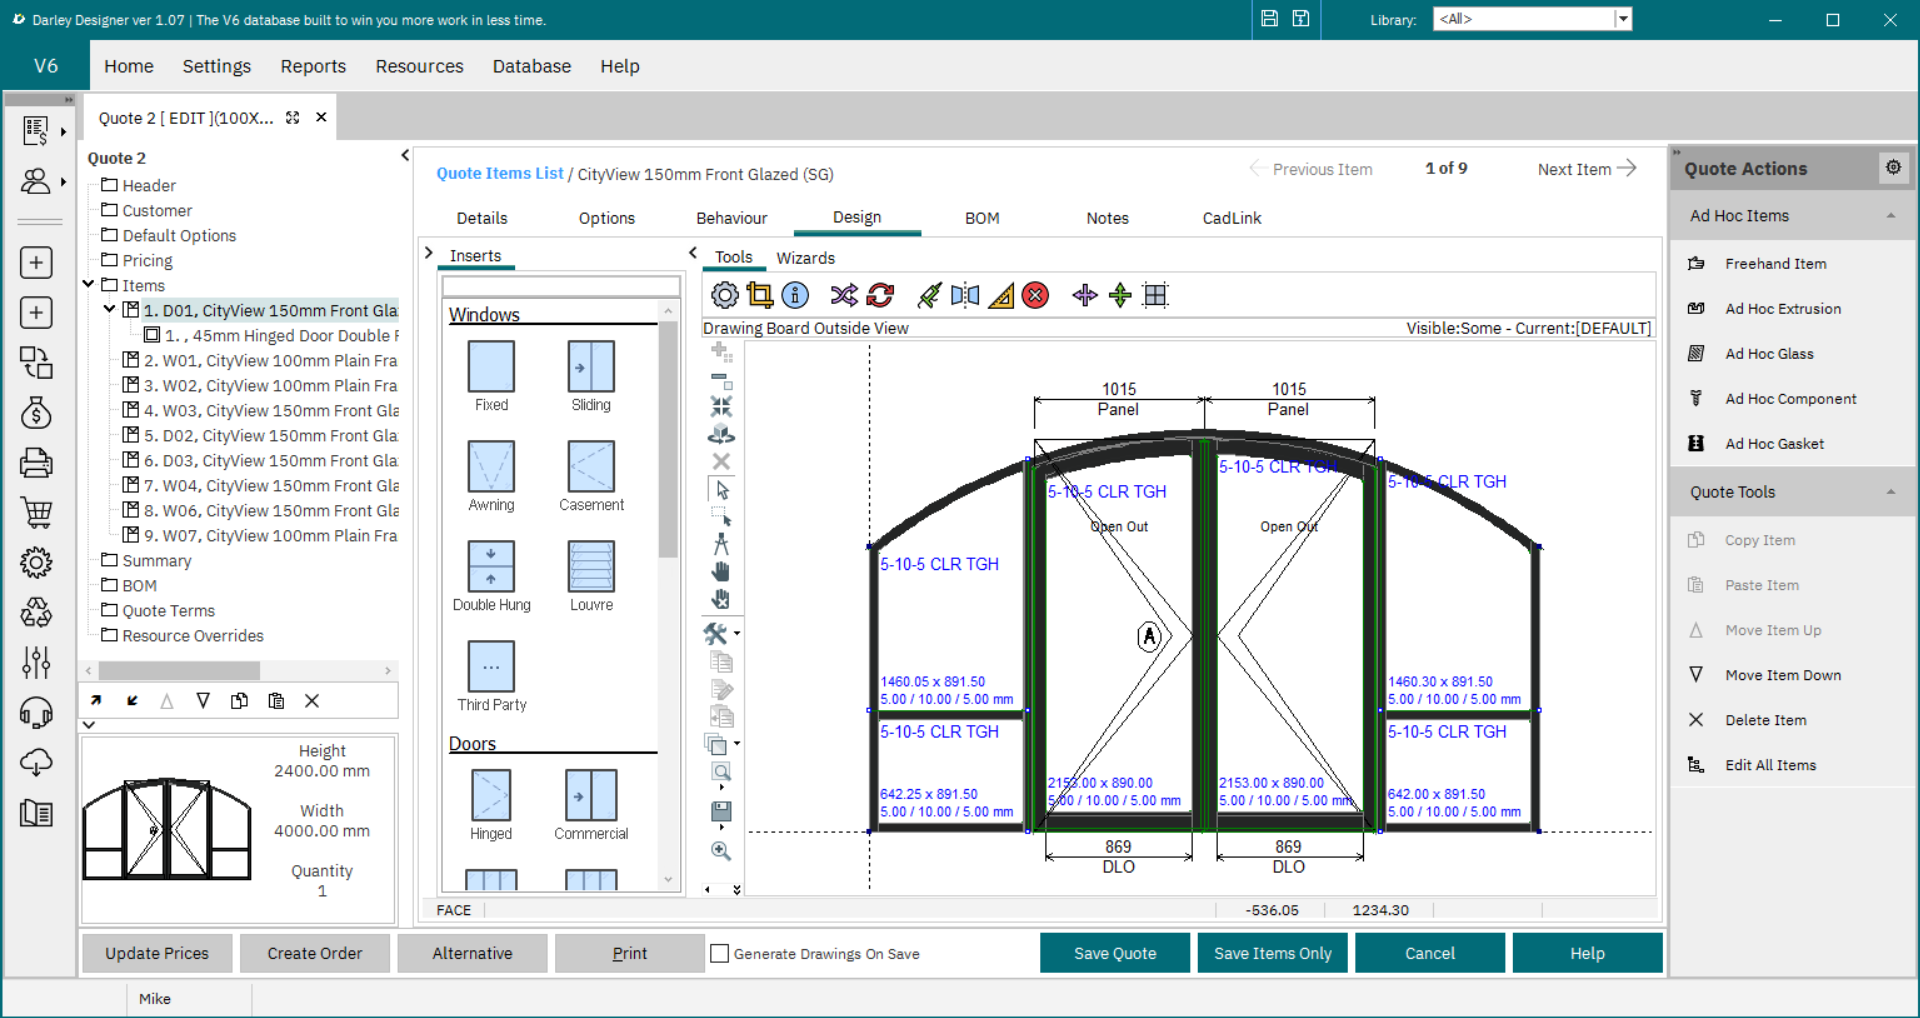The width and height of the screenshot is (1920, 1018).
Task: Click the red refresh arrows icon
Action: pyautogui.click(x=880, y=295)
